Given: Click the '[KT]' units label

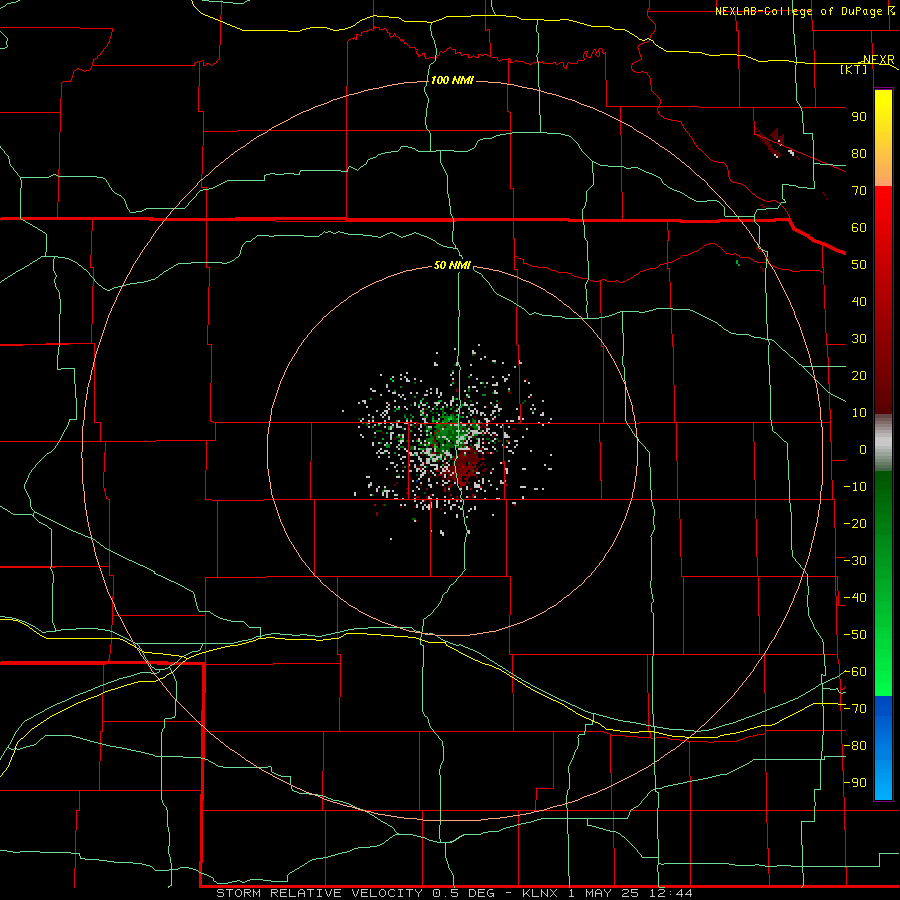Looking at the screenshot, I should click(853, 69).
